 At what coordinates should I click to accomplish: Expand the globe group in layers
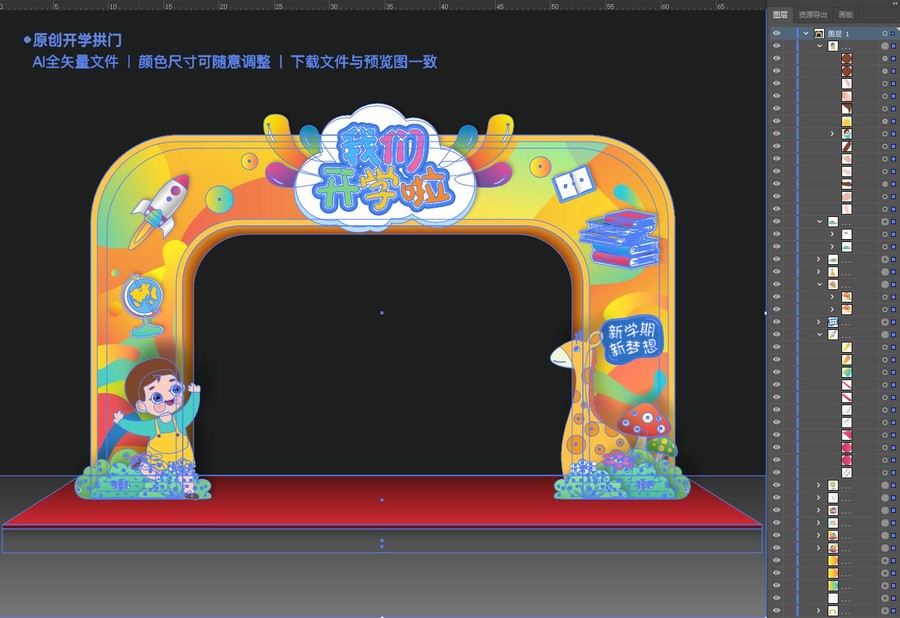point(820,485)
